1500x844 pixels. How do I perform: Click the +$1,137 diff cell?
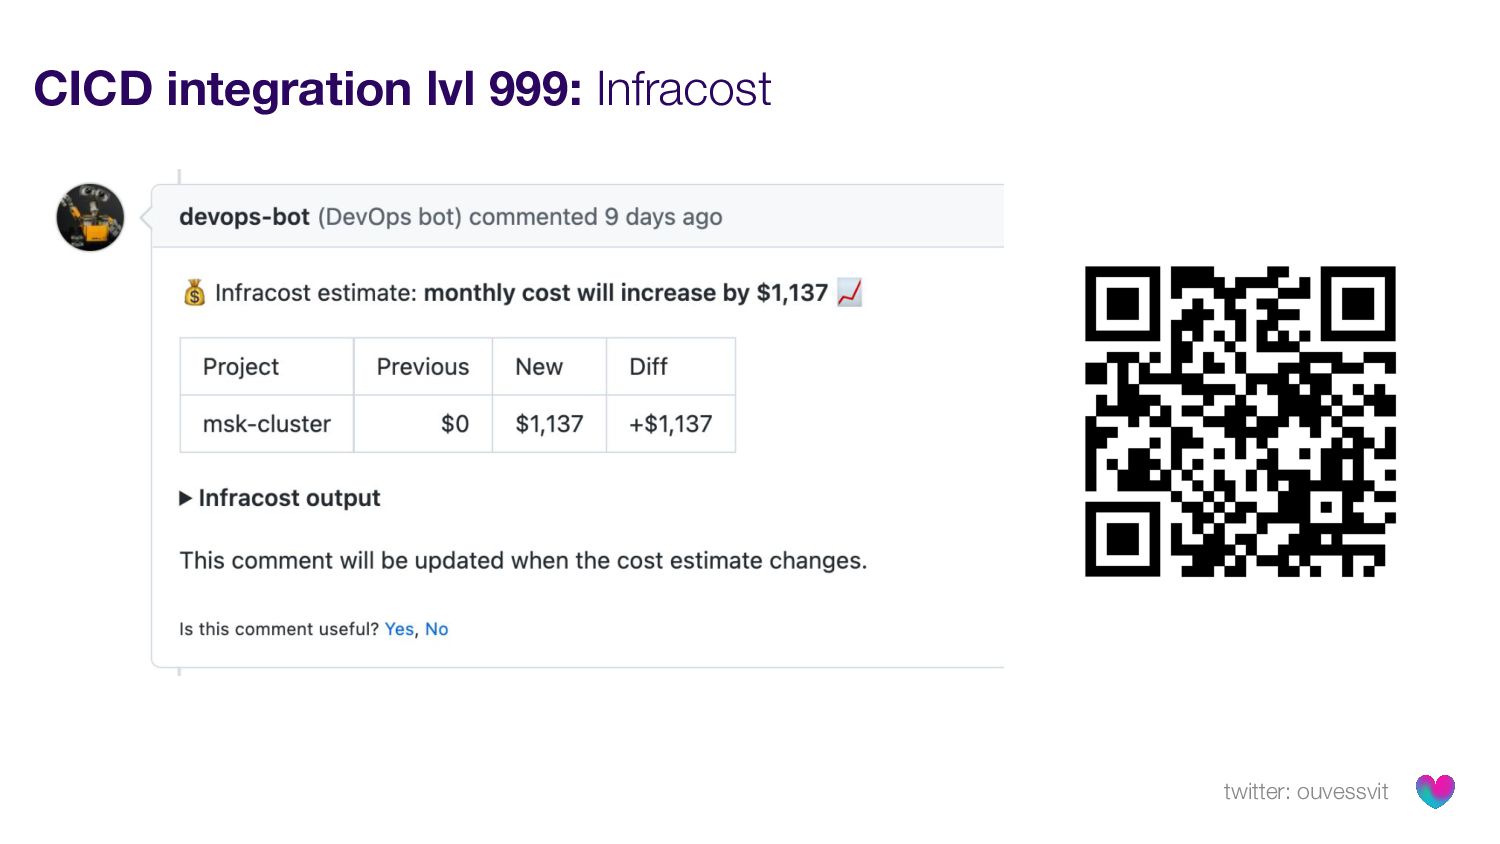pyautogui.click(x=670, y=424)
